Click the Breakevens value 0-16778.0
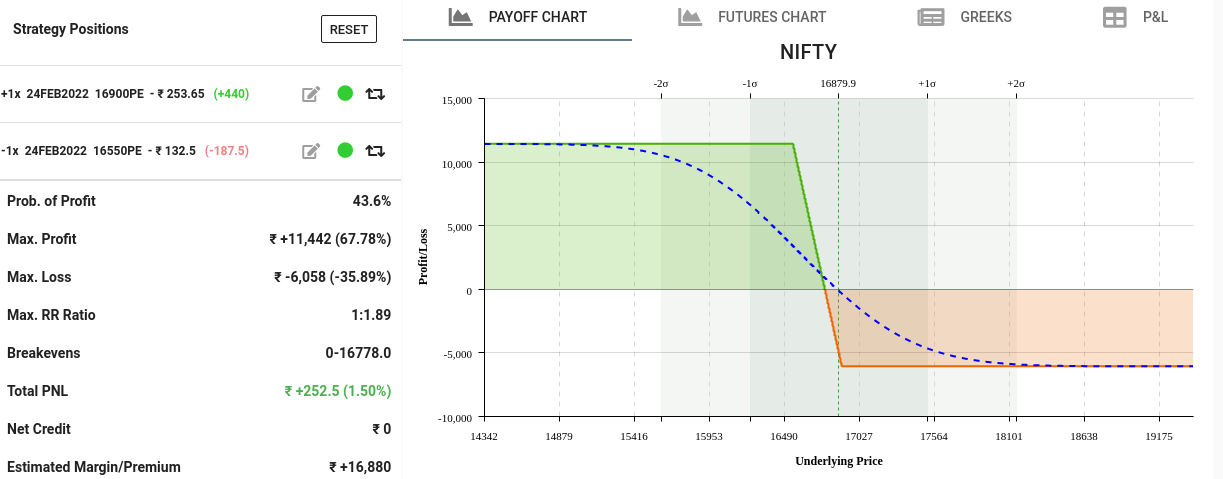1223x479 pixels. tap(358, 353)
